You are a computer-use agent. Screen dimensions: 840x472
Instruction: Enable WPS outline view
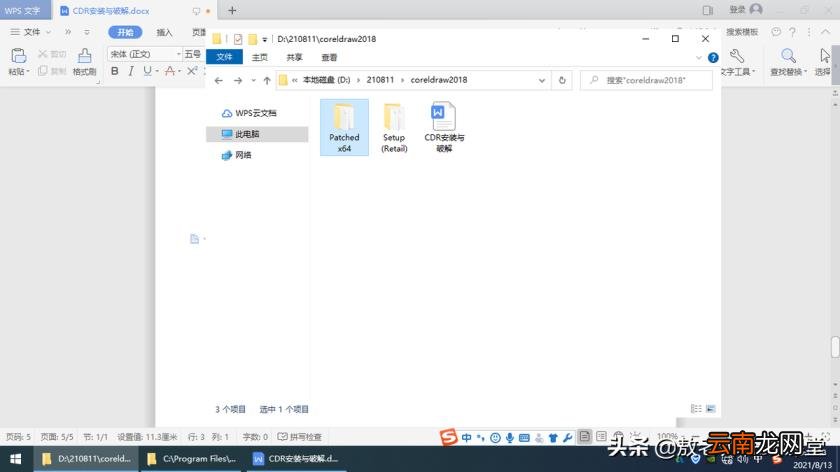tap(601, 436)
